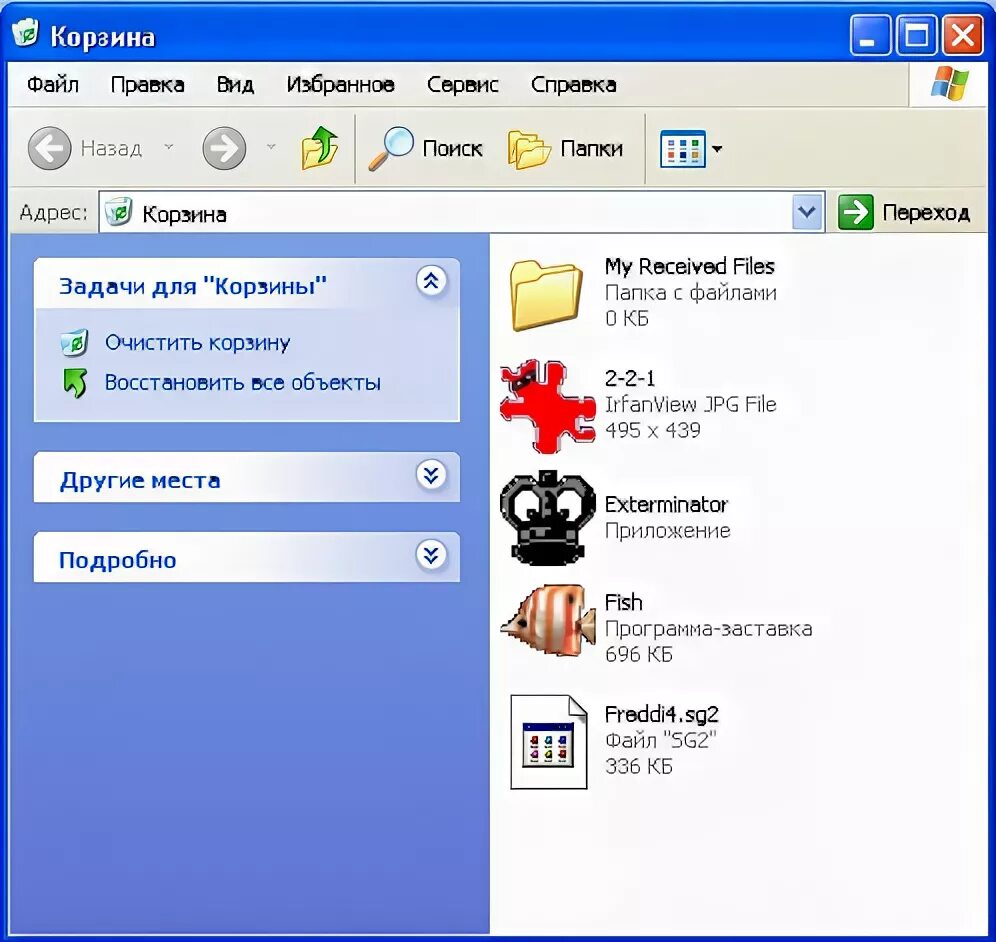Viewport: 996px width, 942px height.
Task: Click the Восстановить все объекты link
Action: pos(243,382)
